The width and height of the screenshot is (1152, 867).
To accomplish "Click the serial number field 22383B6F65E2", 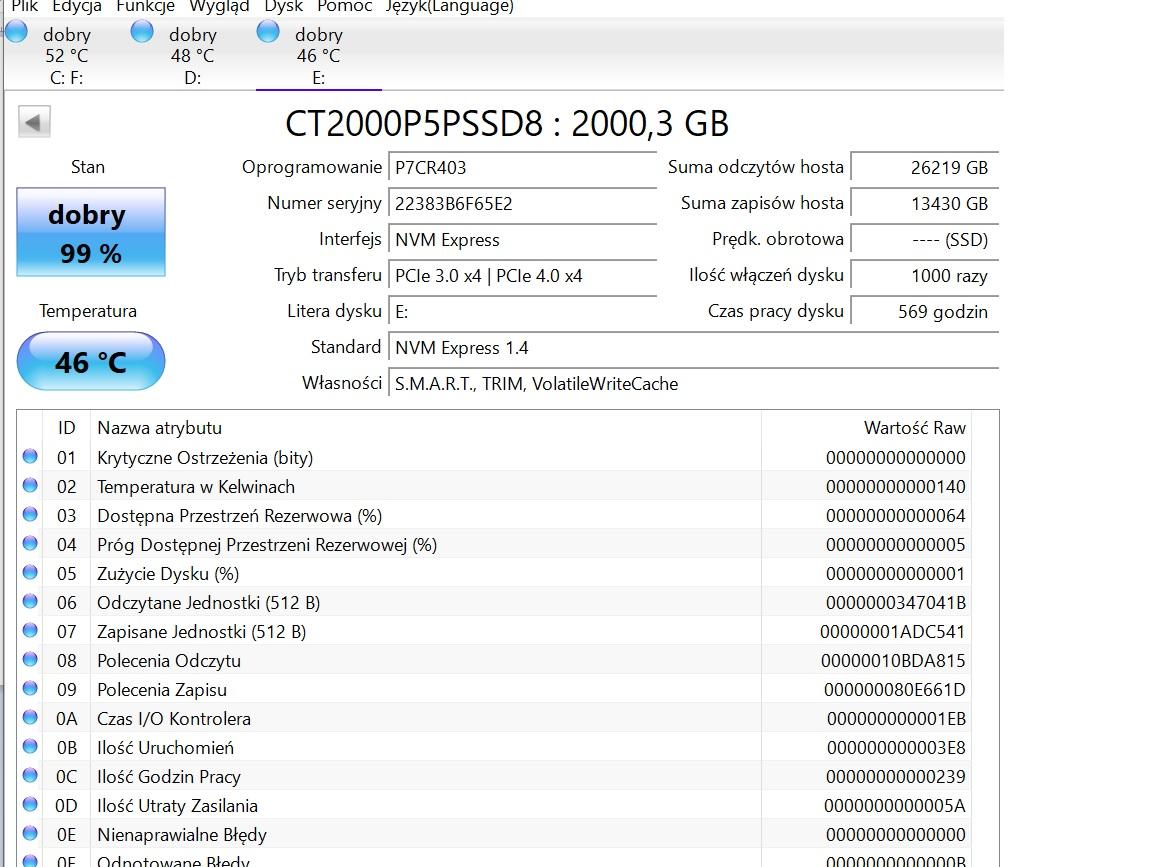I will (x=522, y=204).
